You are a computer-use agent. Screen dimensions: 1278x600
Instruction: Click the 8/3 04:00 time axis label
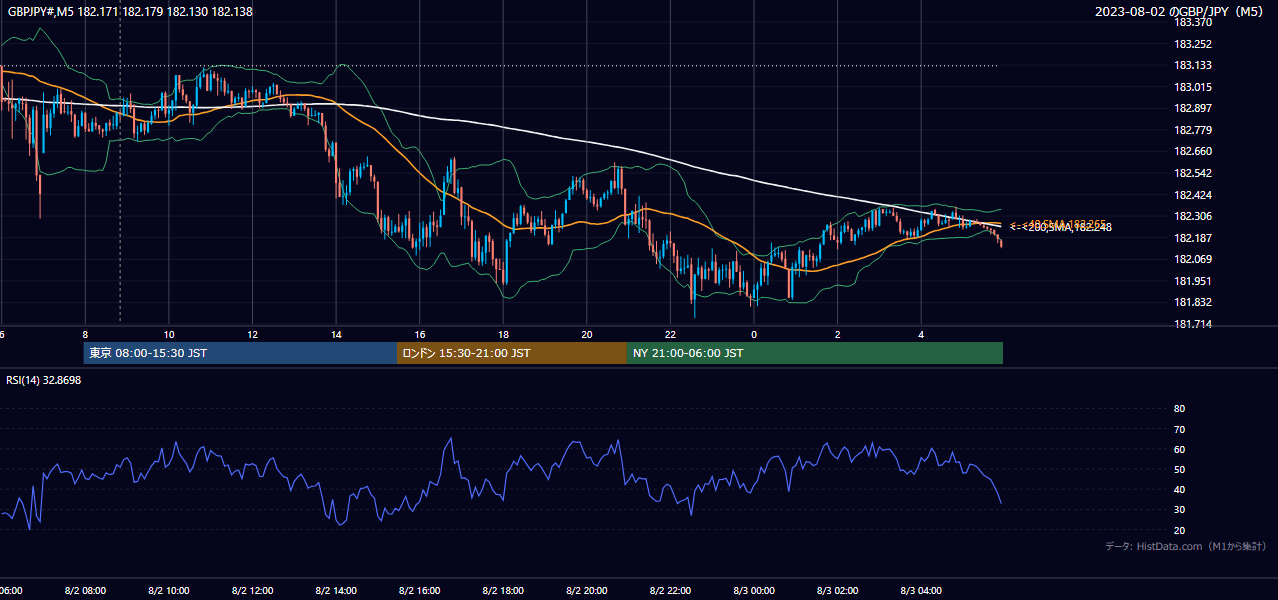(x=921, y=591)
